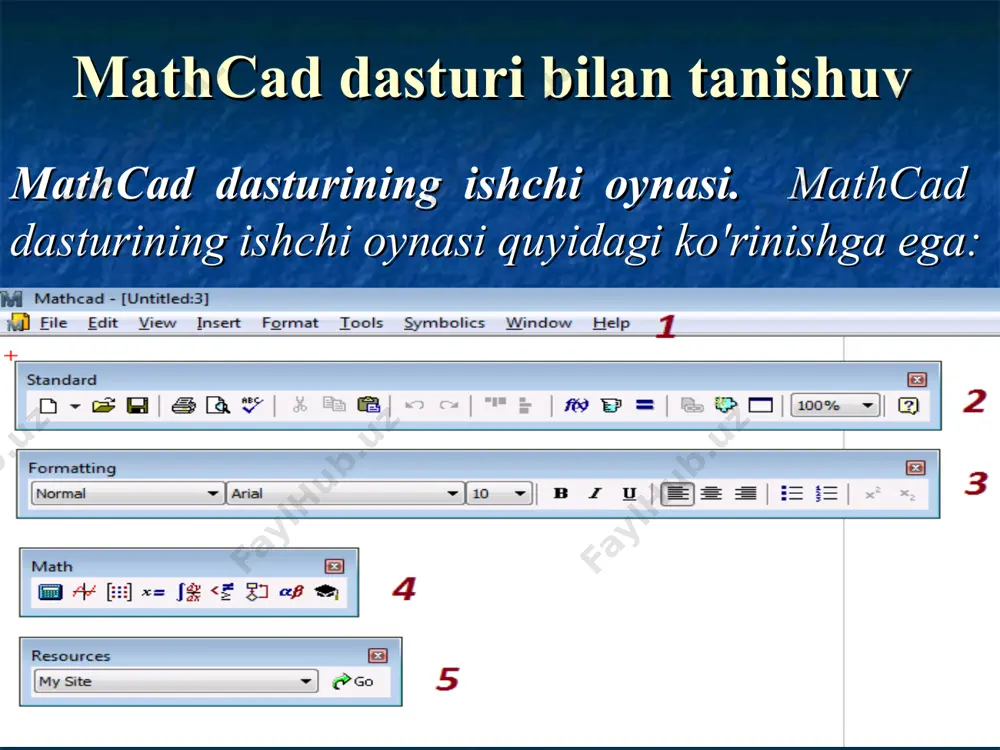
Task: Cut selection with scissors icon
Action: [300, 405]
